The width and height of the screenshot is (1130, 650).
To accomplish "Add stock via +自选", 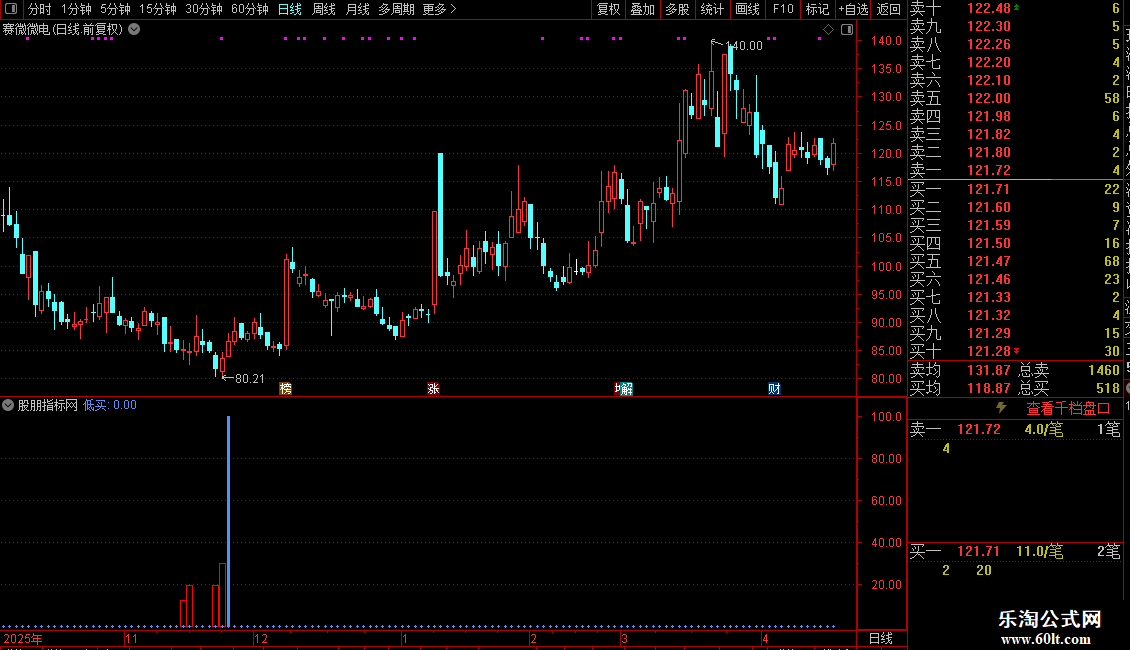I will point(854,9).
